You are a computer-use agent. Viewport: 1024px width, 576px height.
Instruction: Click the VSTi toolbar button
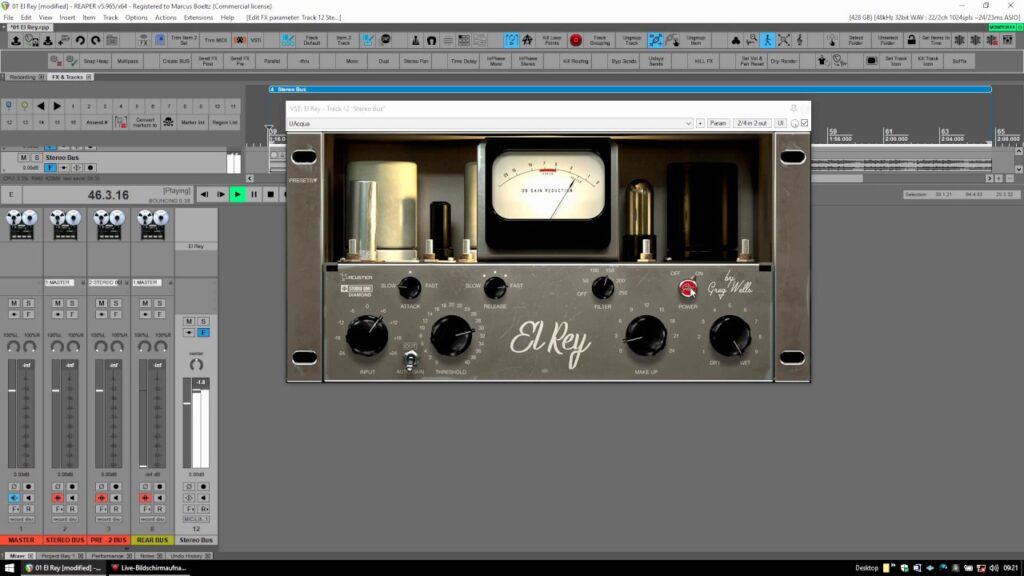pos(256,40)
